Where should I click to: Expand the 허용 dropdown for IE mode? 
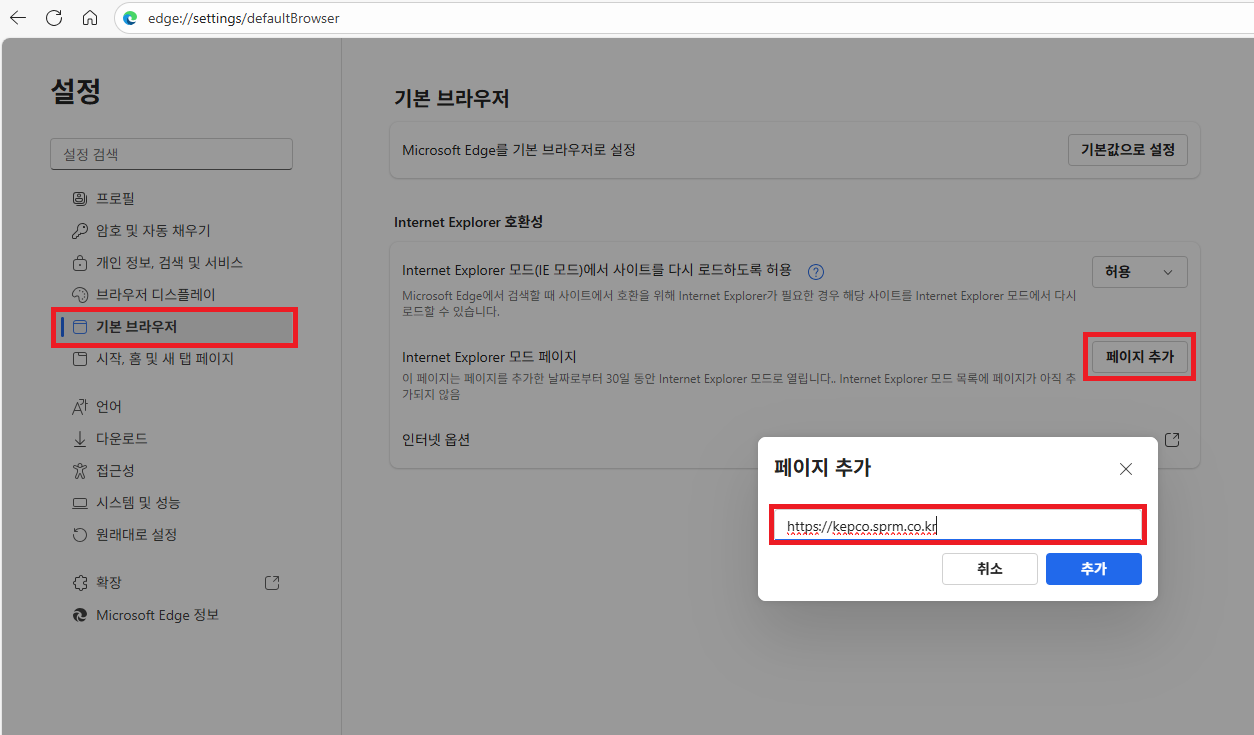pos(1139,272)
